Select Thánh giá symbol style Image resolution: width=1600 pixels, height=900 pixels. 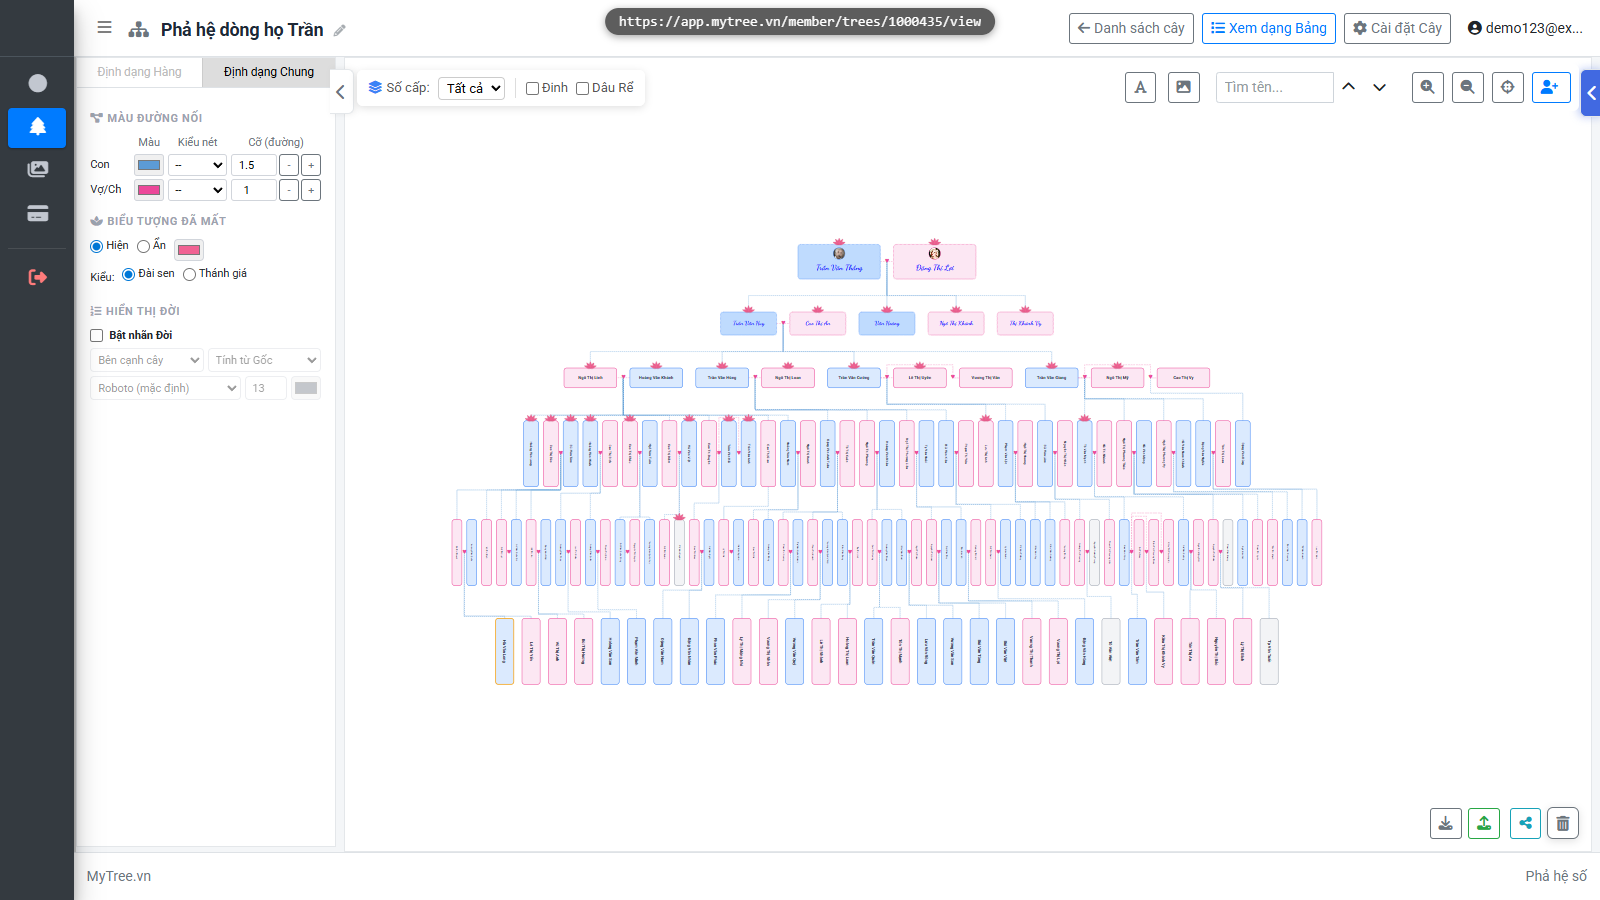(189, 274)
